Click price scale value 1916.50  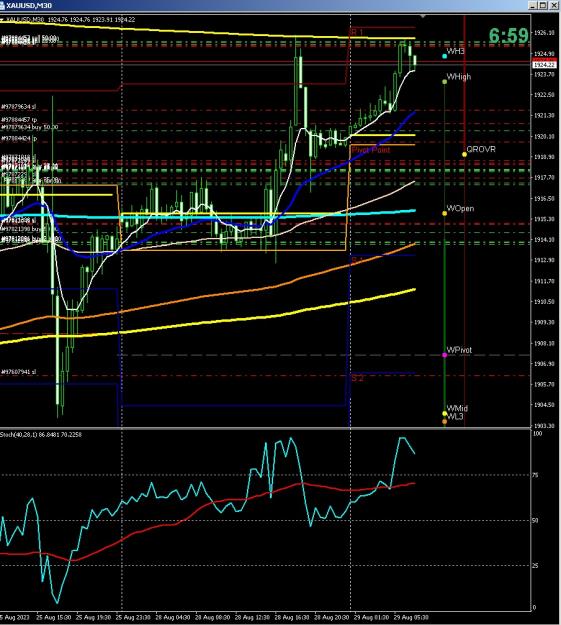(x=544, y=198)
